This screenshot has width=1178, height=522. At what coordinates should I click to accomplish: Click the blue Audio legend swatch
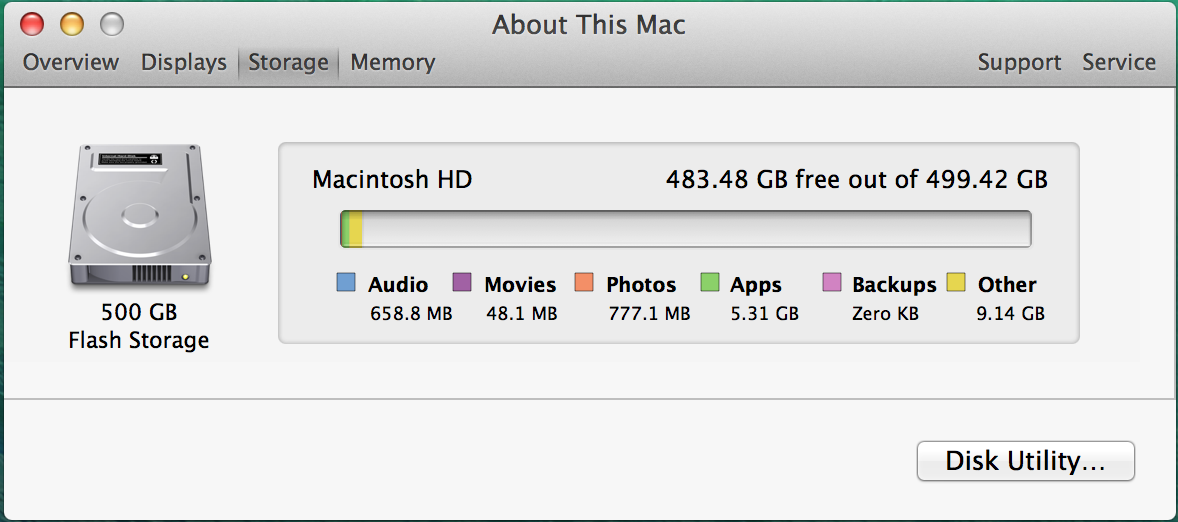346,283
